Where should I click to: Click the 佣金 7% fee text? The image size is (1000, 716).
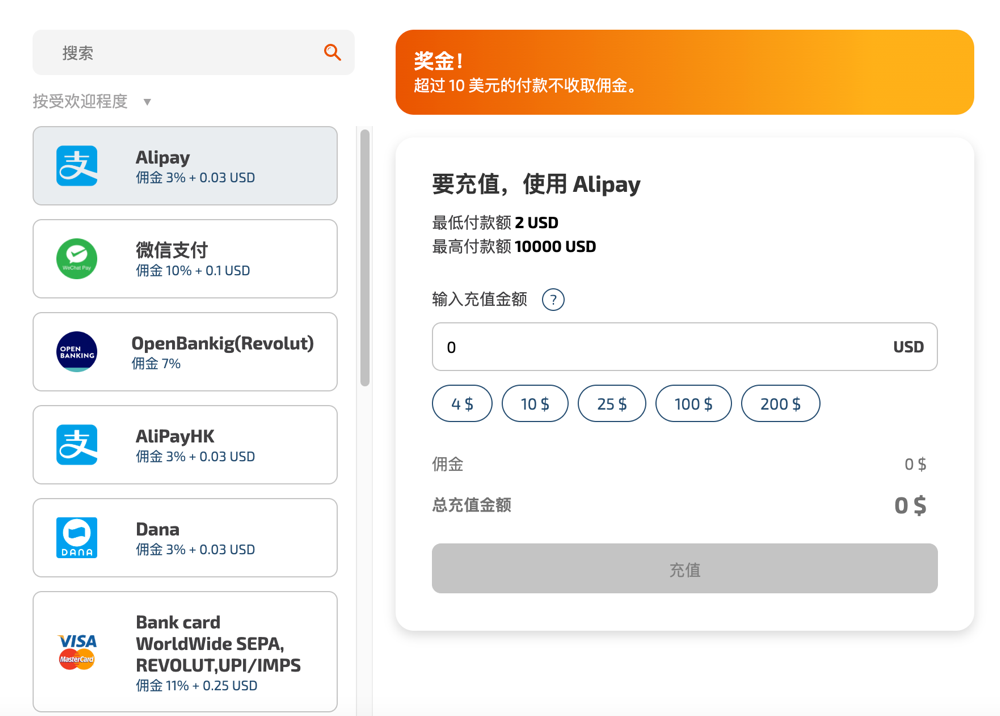(x=156, y=364)
